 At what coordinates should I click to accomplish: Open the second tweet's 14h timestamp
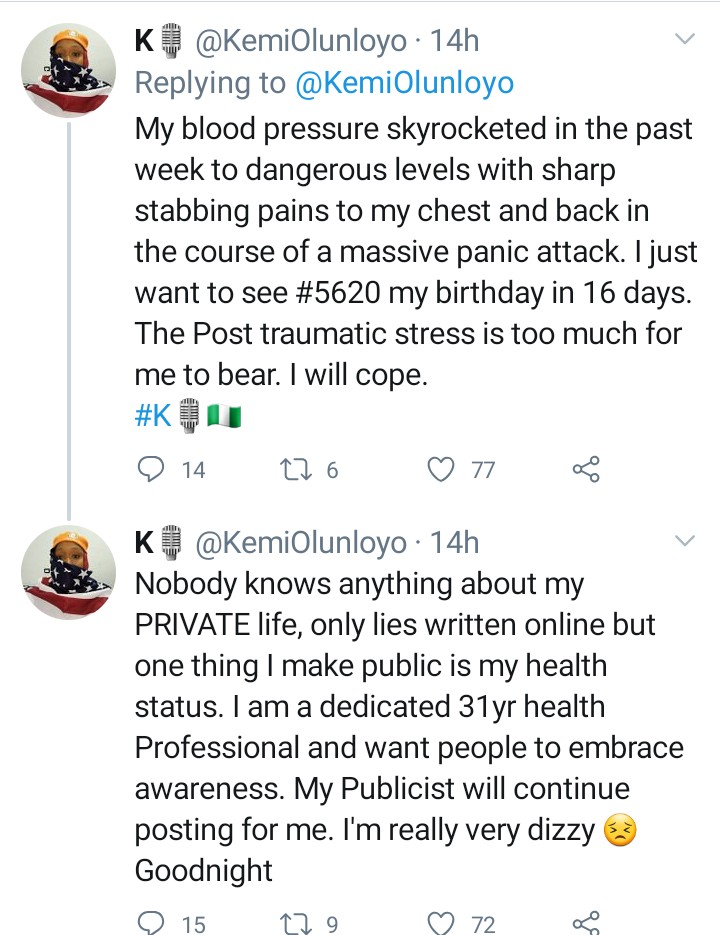pos(454,542)
